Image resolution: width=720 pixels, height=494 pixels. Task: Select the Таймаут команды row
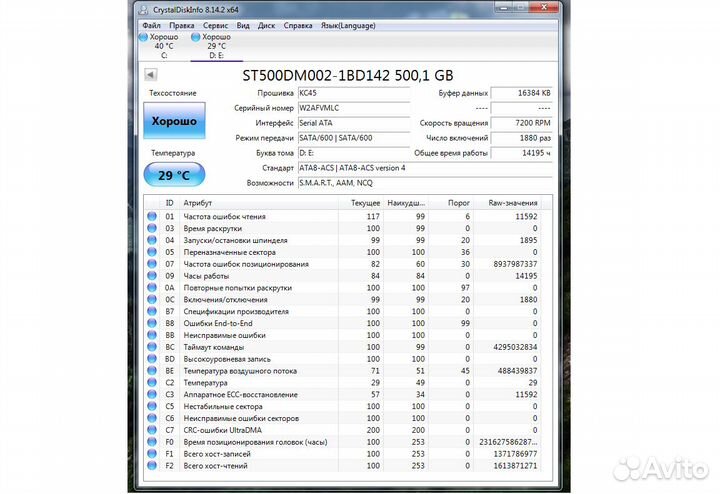coord(342,347)
